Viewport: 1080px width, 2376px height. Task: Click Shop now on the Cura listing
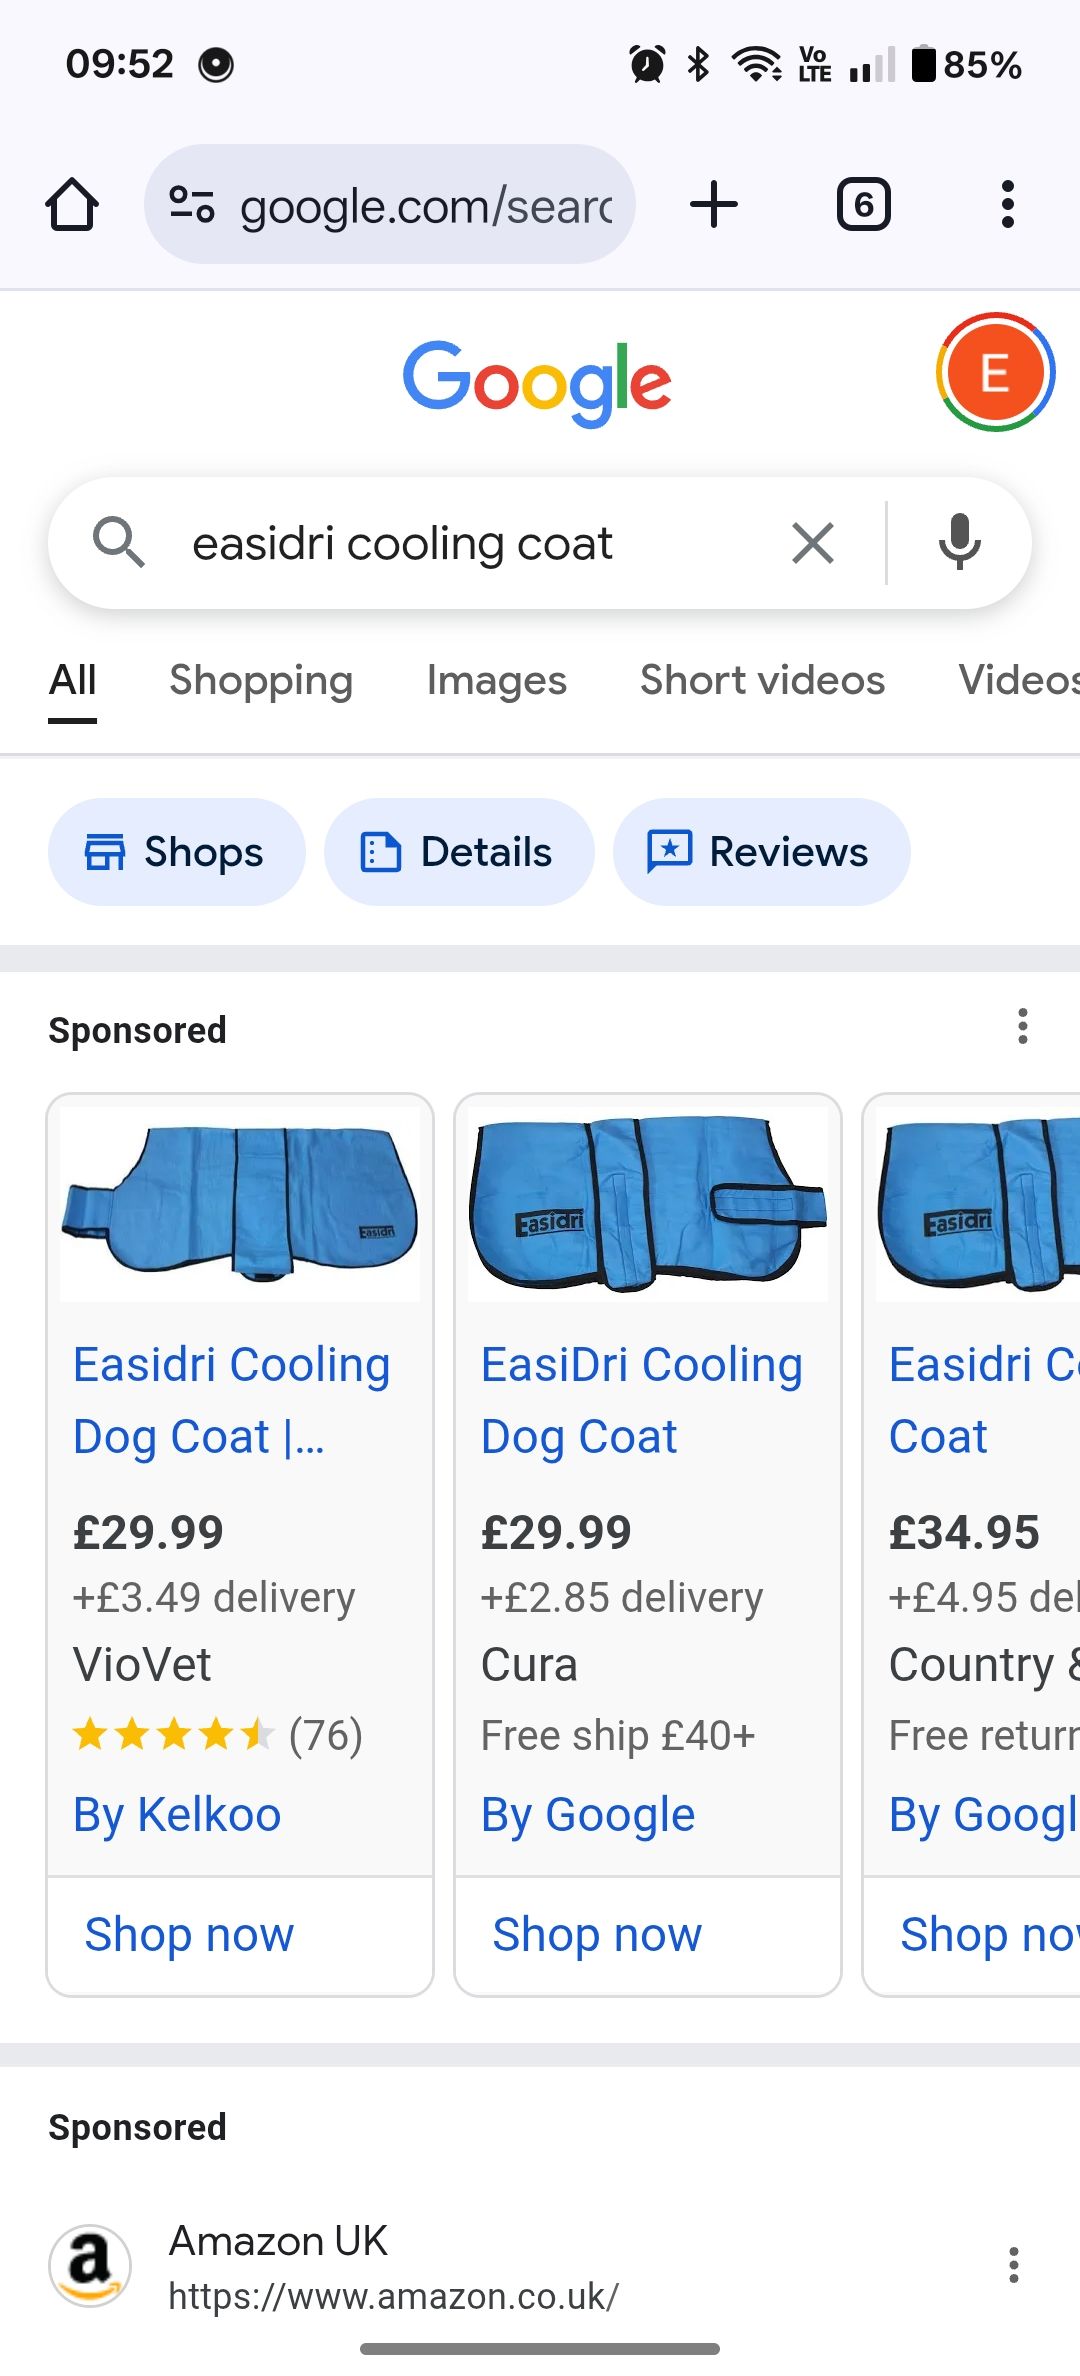tap(597, 1935)
